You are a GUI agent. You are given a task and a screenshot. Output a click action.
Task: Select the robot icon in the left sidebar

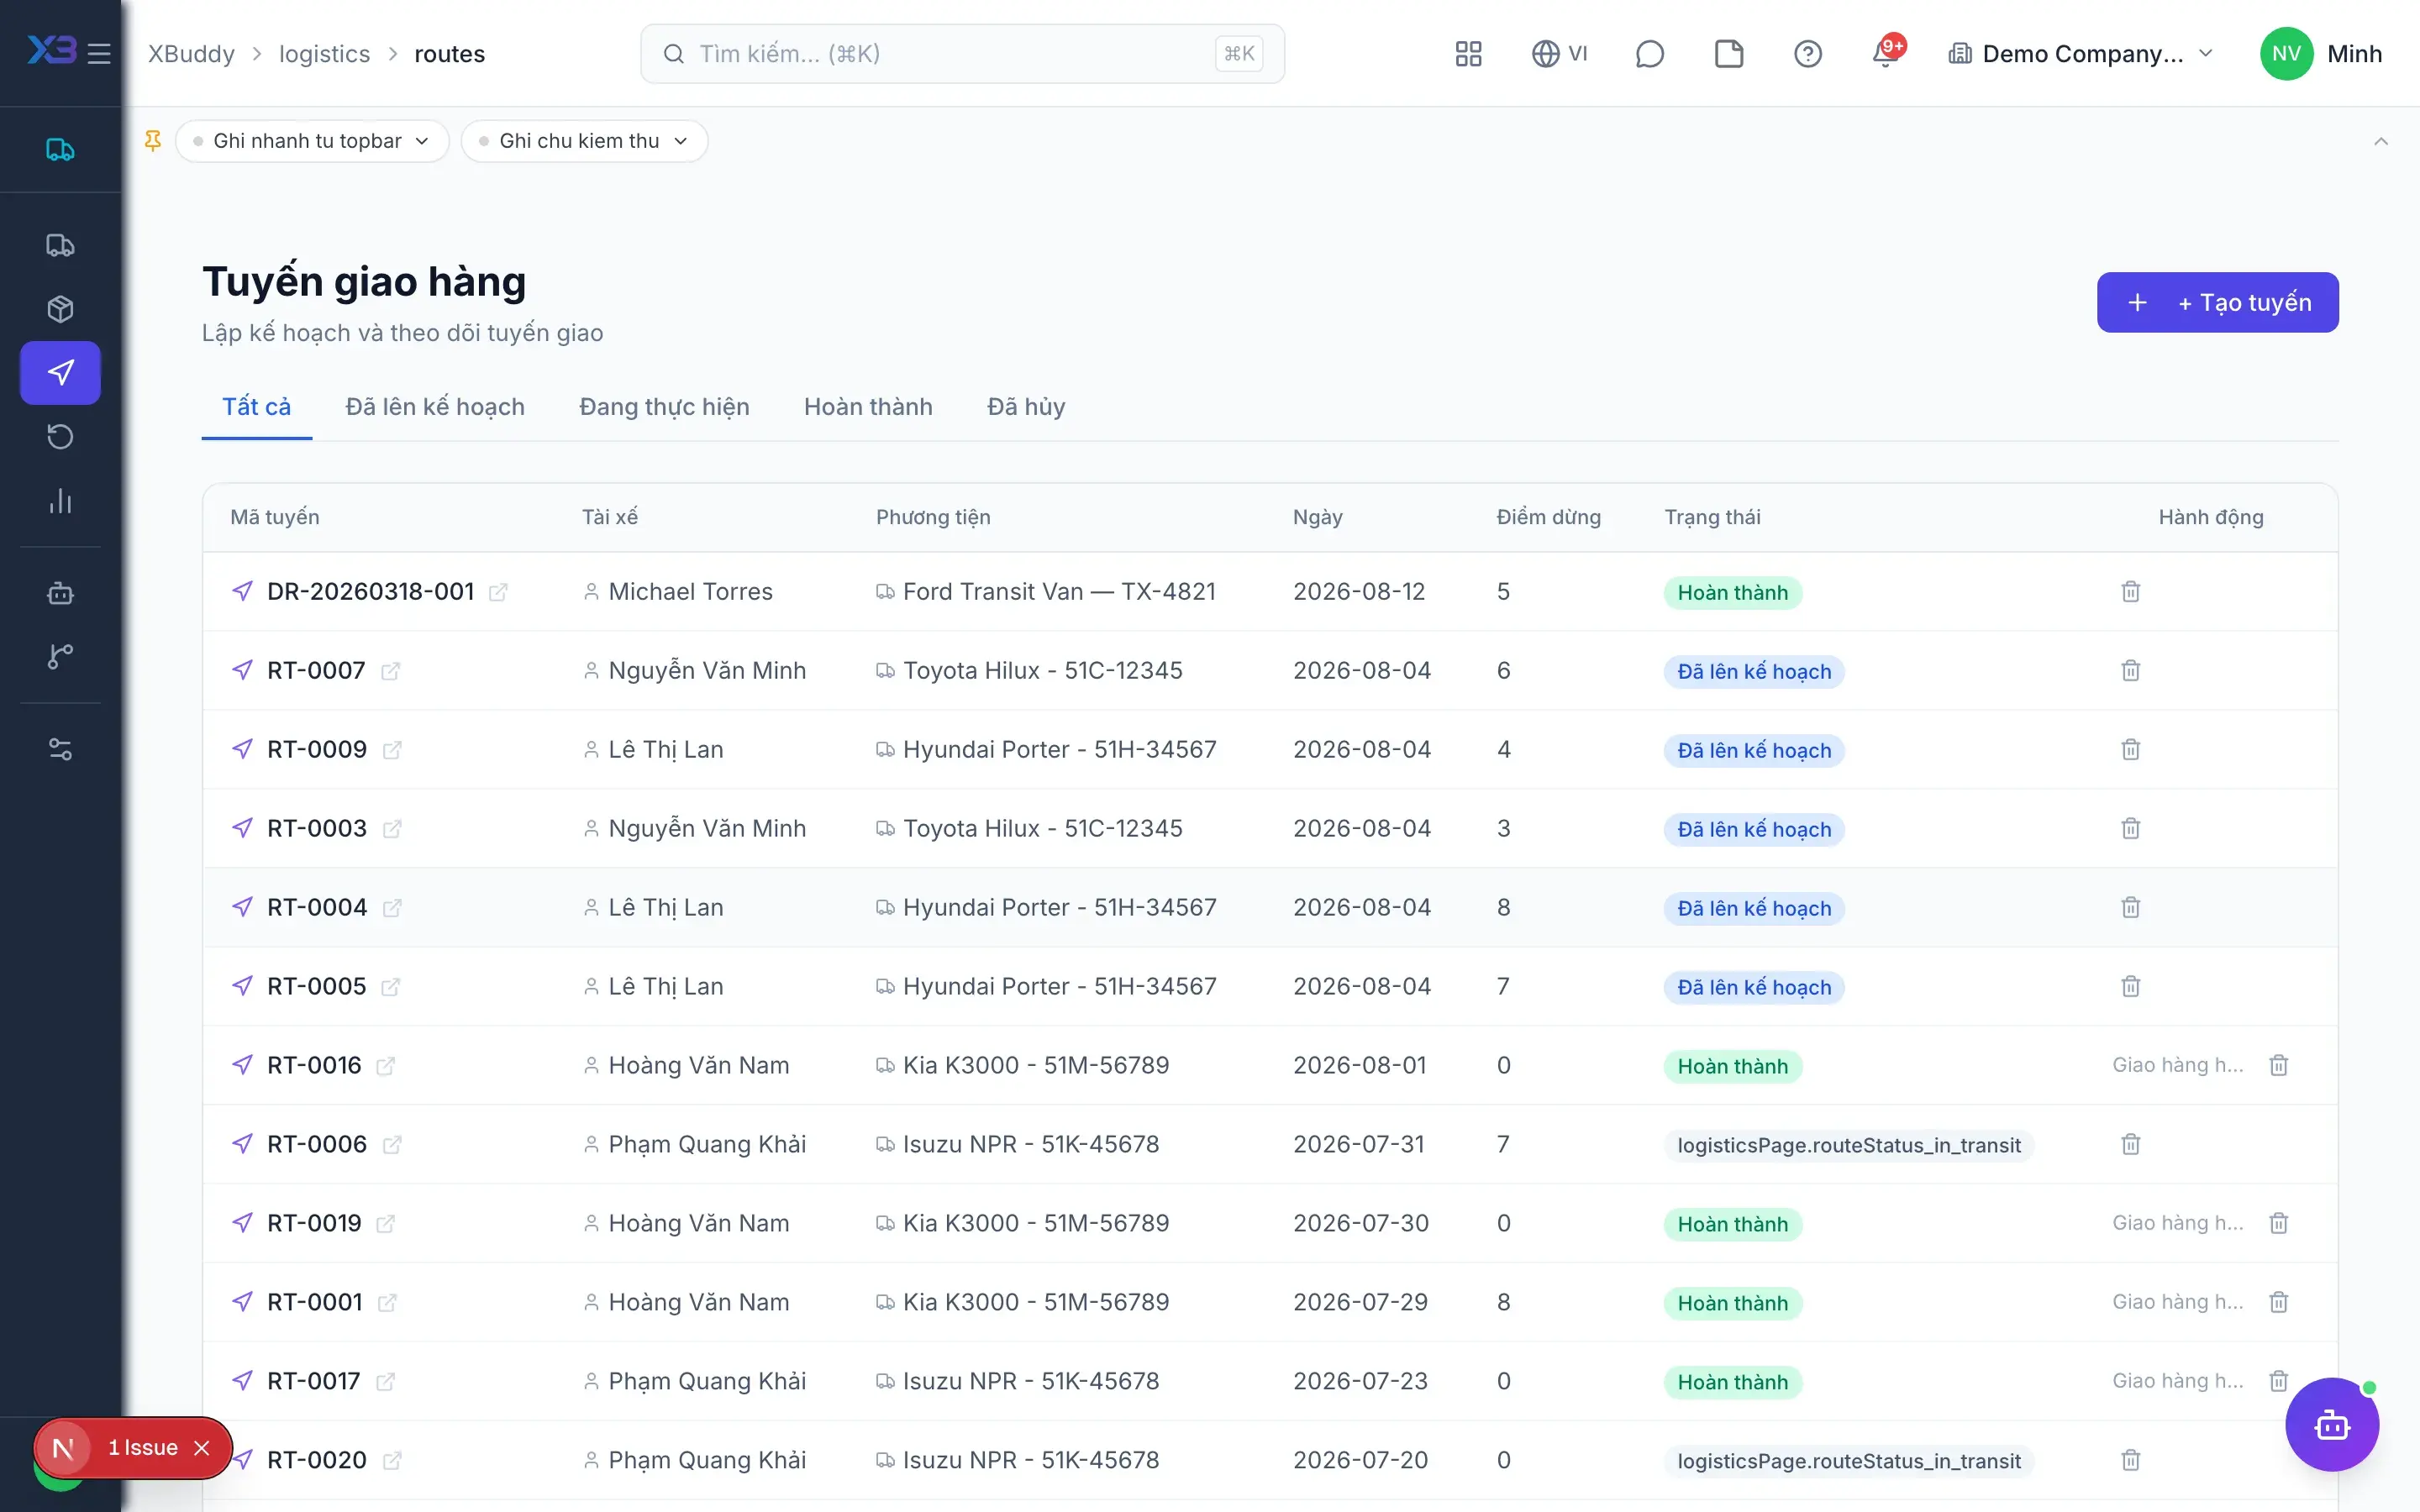click(x=60, y=593)
